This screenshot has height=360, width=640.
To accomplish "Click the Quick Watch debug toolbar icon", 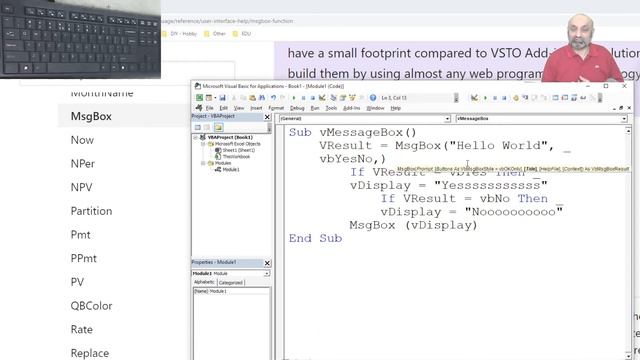I will coord(583,98).
